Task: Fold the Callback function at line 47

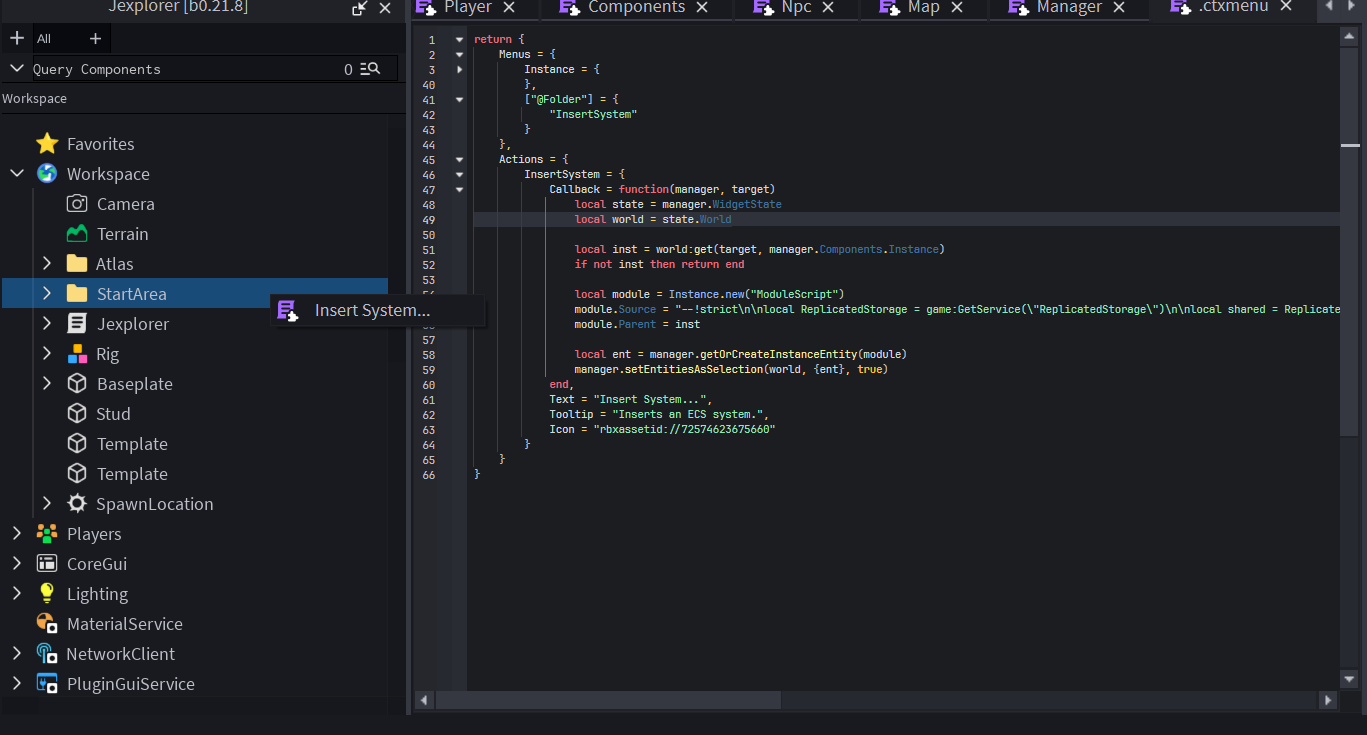Action: [459, 190]
